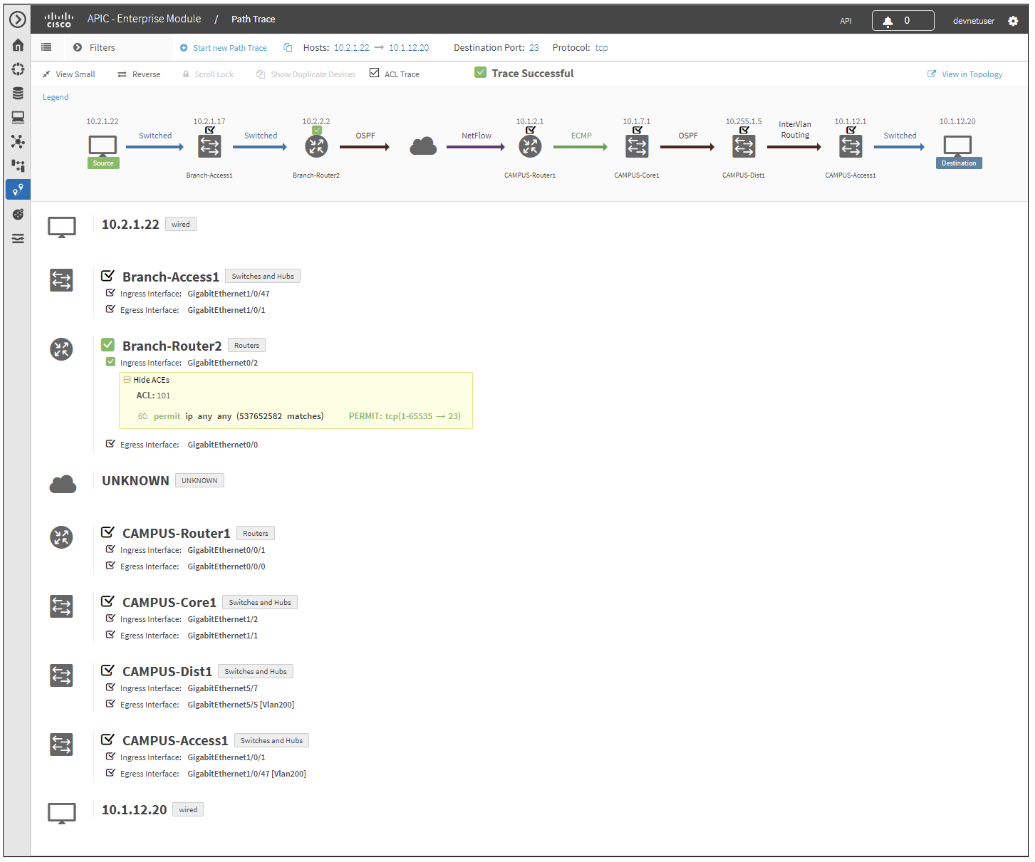Click Branch-Access1 switch icon in diagram

pyautogui.click(x=209, y=146)
